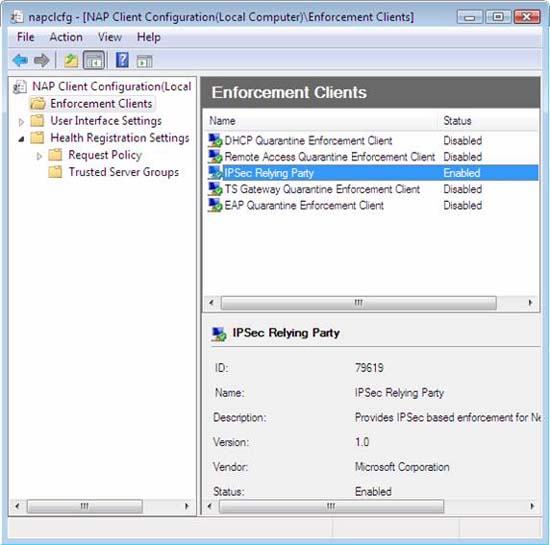Click the client list horizontal scrollbar thumb
Image resolution: width=550 pixels, height=545 pixels.
click(x=358, y=303)
